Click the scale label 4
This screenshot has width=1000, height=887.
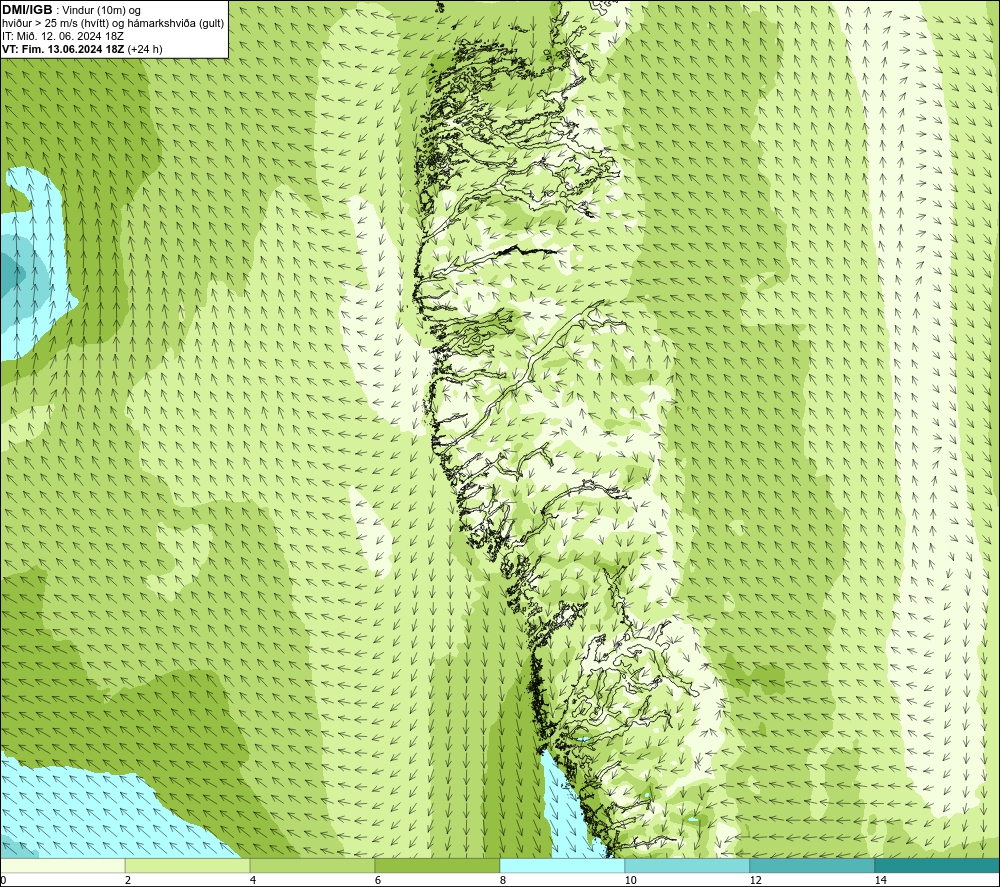click(253, 880)
